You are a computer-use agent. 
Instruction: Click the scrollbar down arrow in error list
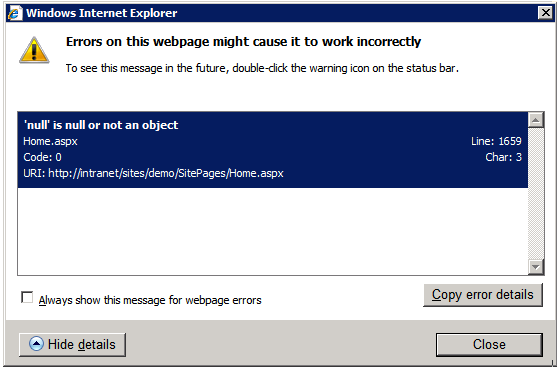point(536,267)
